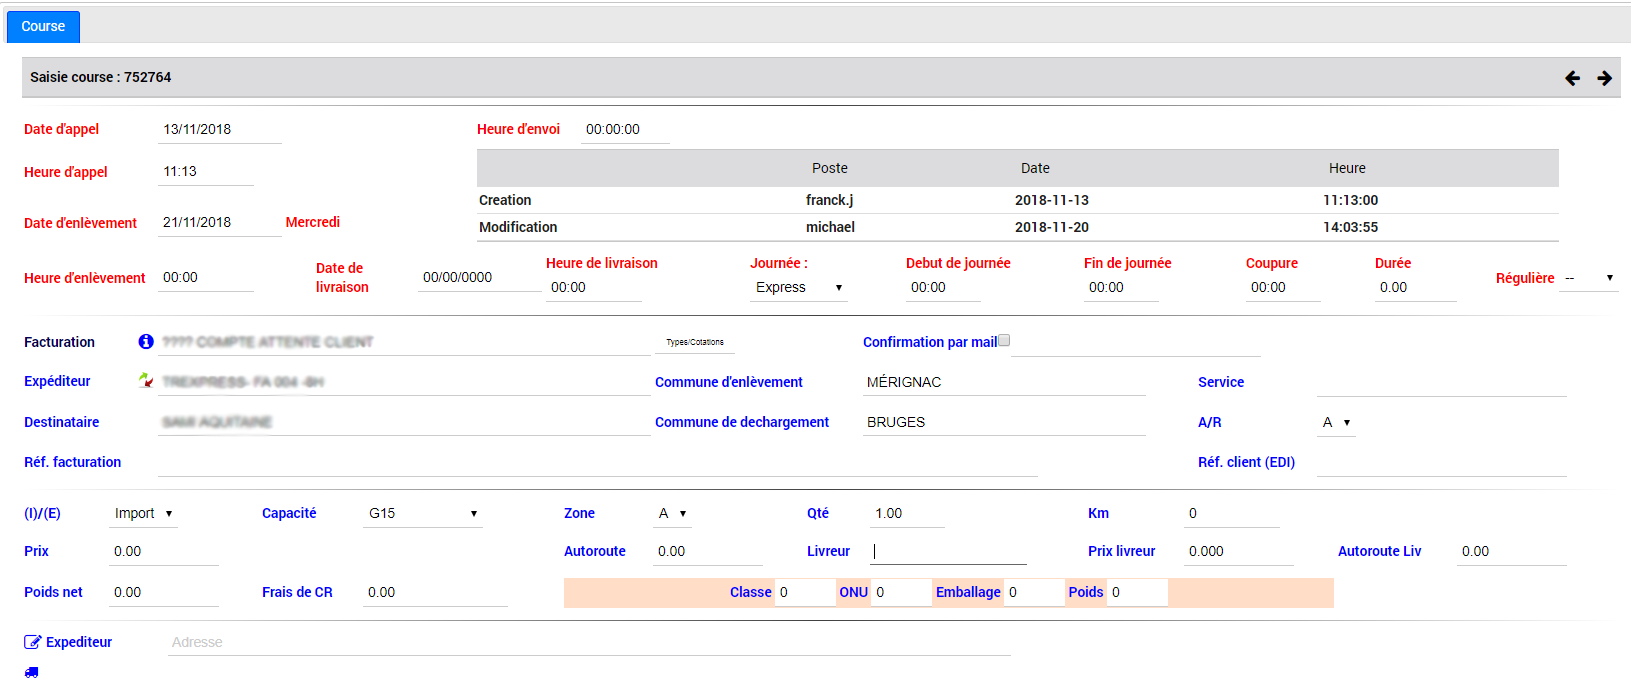Image resolution: width=1631 pixels, height=689 pixels.
Task: Click the Emballage field
Action: pyautogui.click(x=1034, y=593)
